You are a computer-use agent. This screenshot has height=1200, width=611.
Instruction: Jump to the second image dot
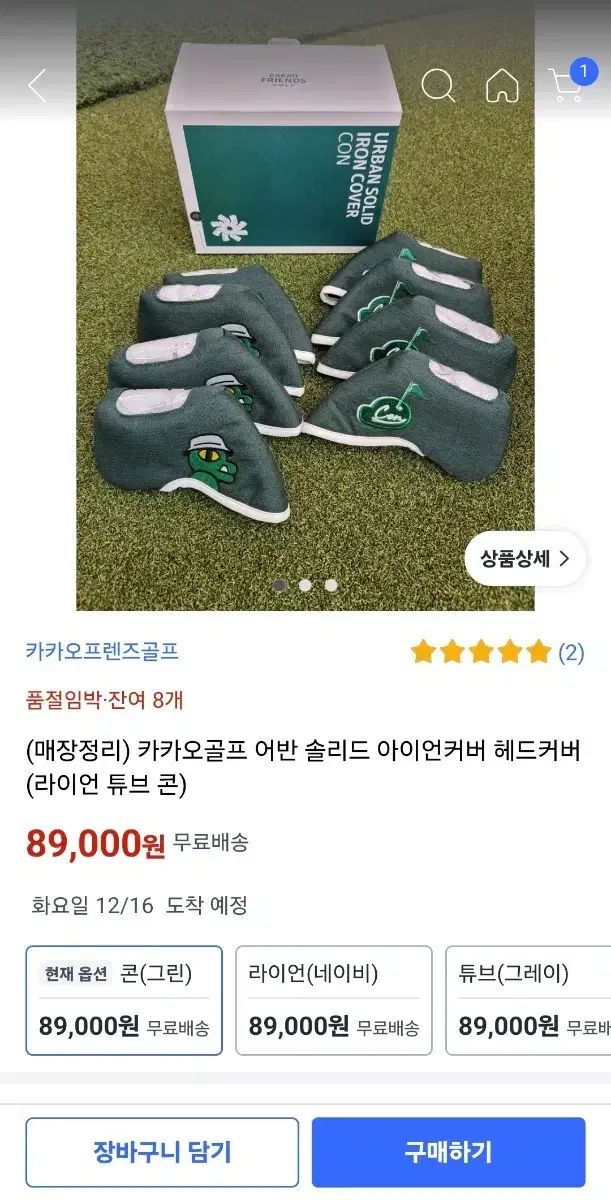(305, 585)
